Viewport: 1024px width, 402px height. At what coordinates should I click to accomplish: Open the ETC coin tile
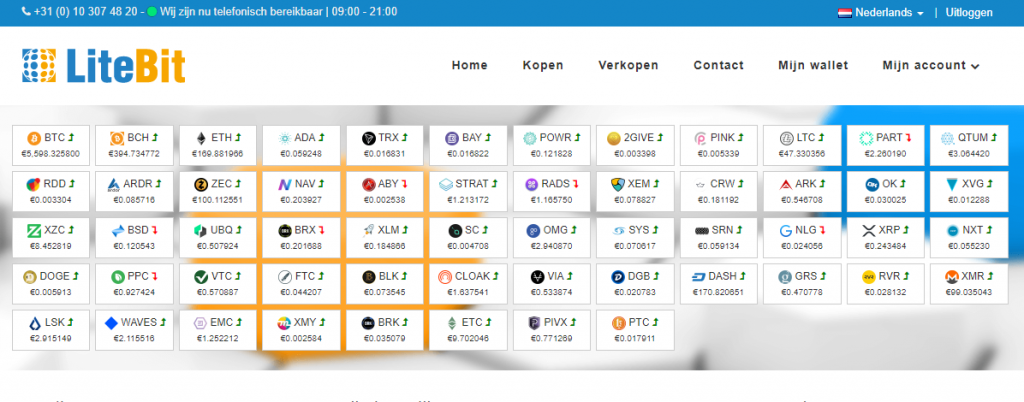click(x=468, y=330)
